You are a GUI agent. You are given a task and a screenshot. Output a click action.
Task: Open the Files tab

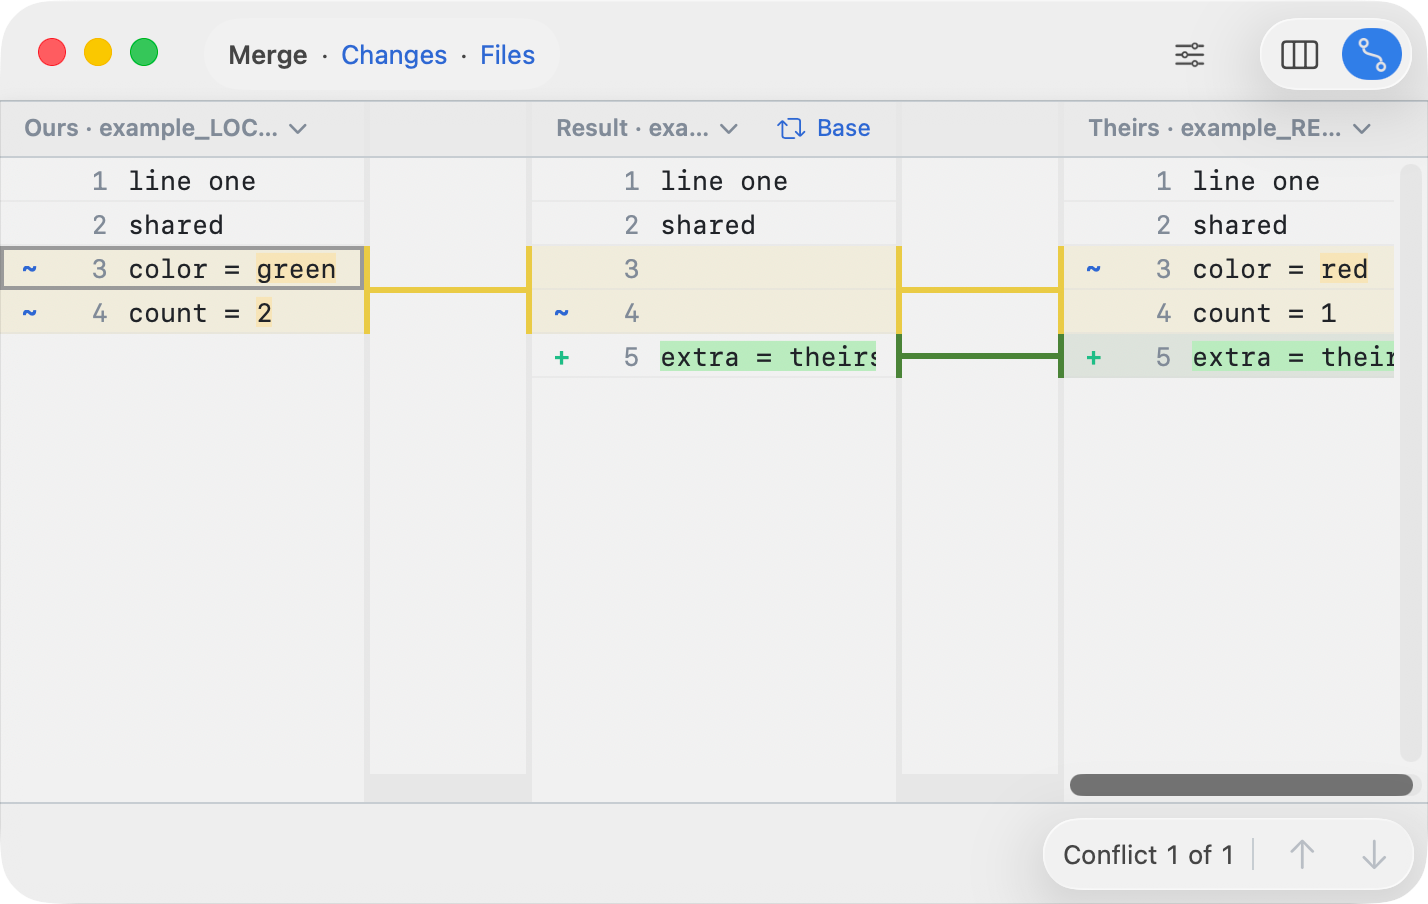pyautogui.click(x=507, y=55)
